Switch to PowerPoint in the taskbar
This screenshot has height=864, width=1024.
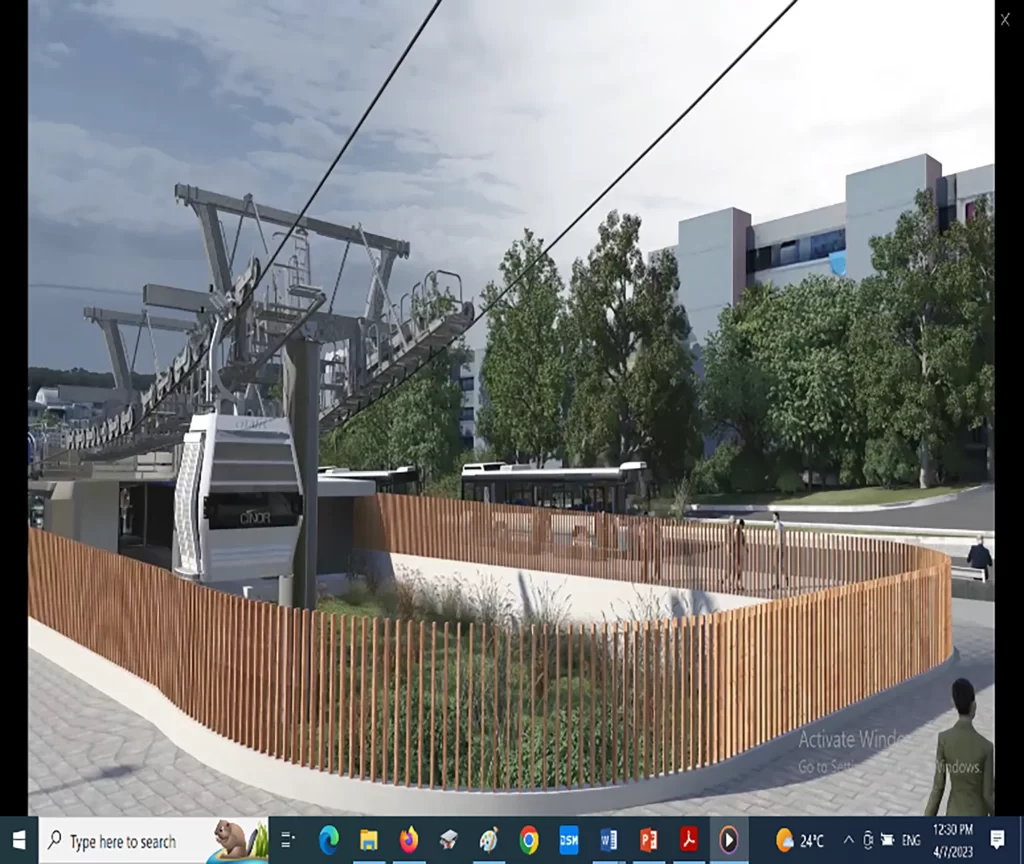[648, 840]
